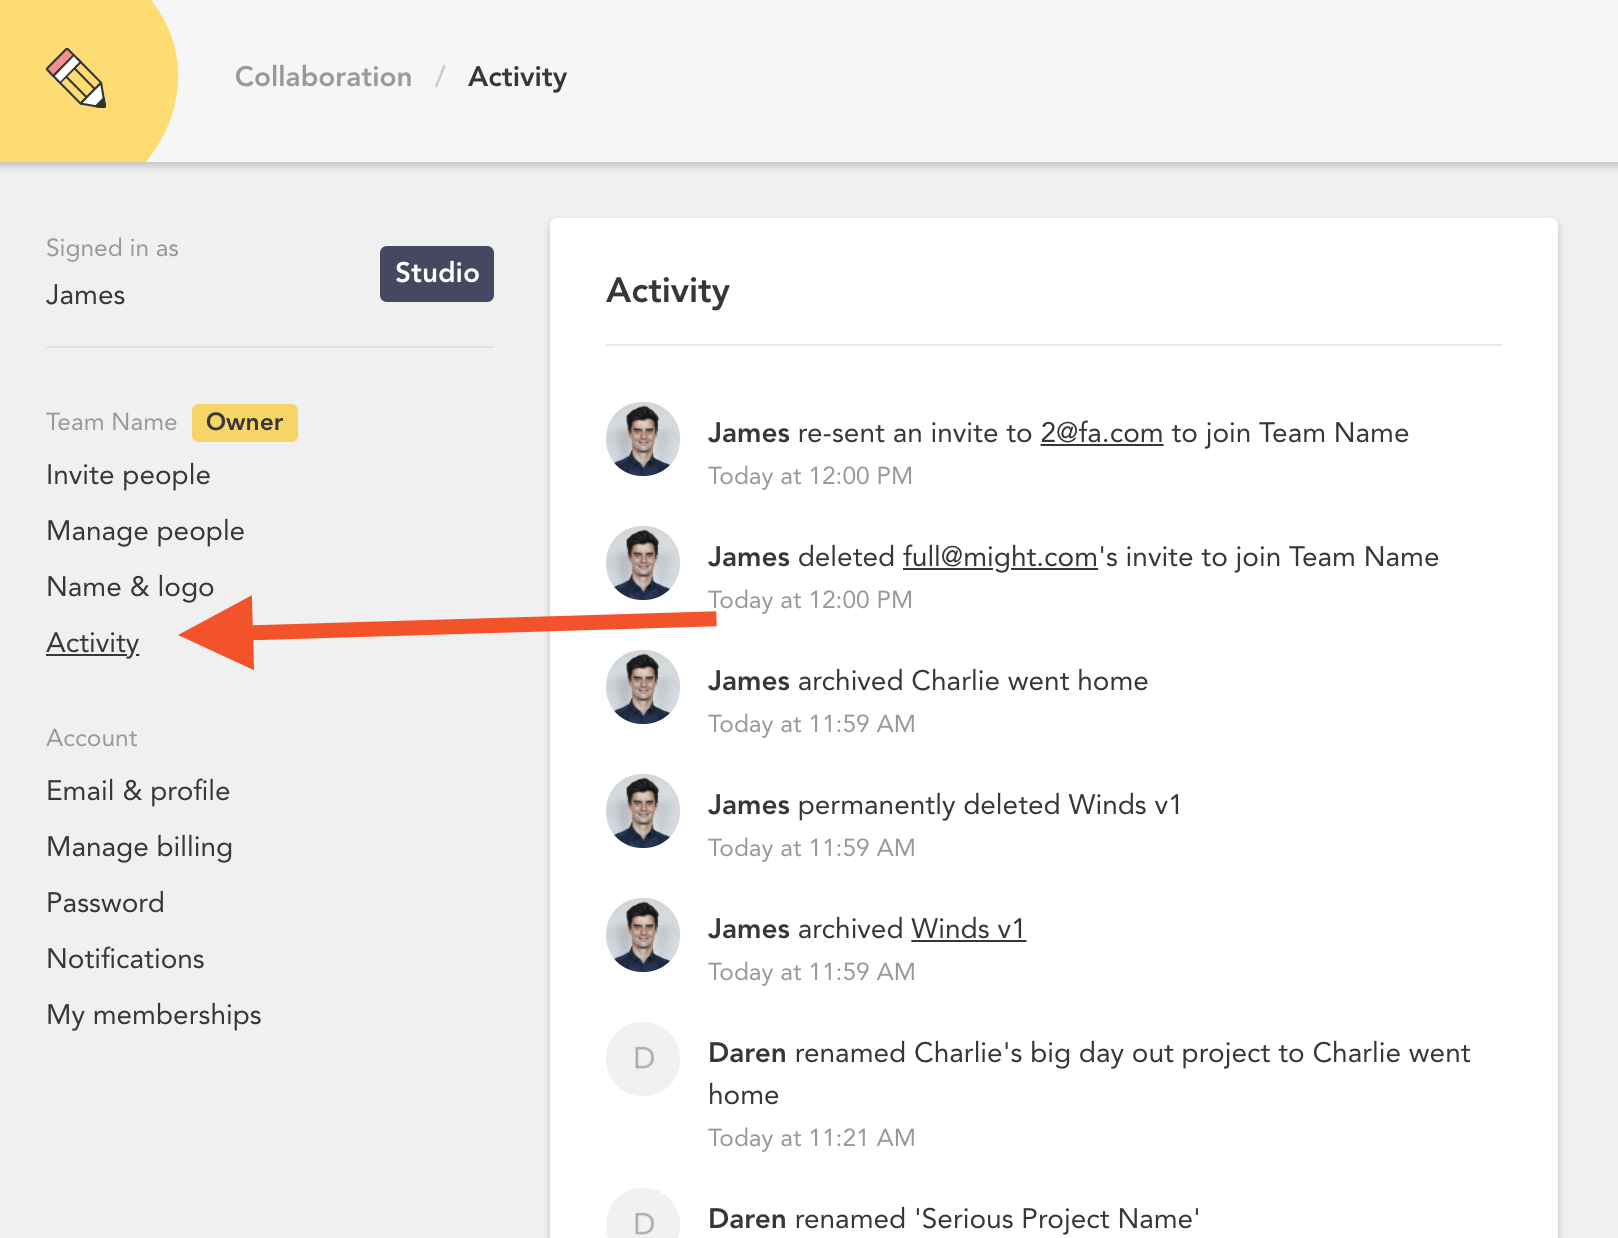Click the 2@fa.com email link
The image size is (1618, 1238).
(1101, 433)
